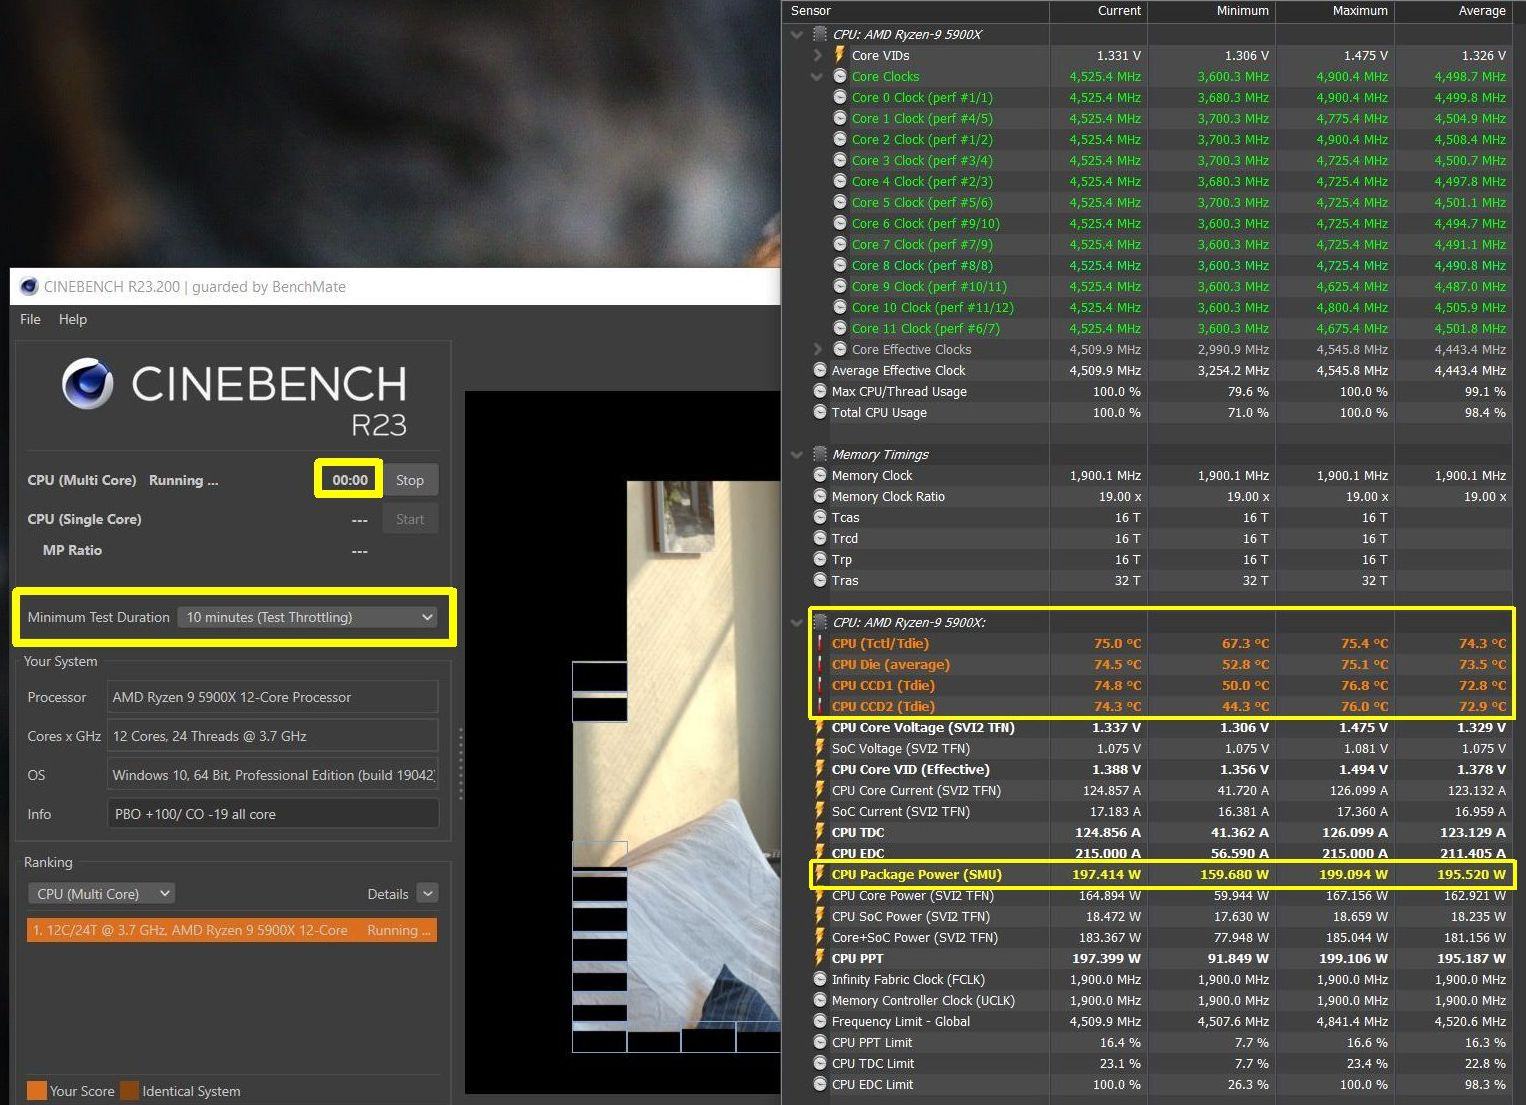Select the Core+SoC Power (SVI2 TFN) row
The height and width of the screenshot is (1105, 1526).
pos(1161,937)
